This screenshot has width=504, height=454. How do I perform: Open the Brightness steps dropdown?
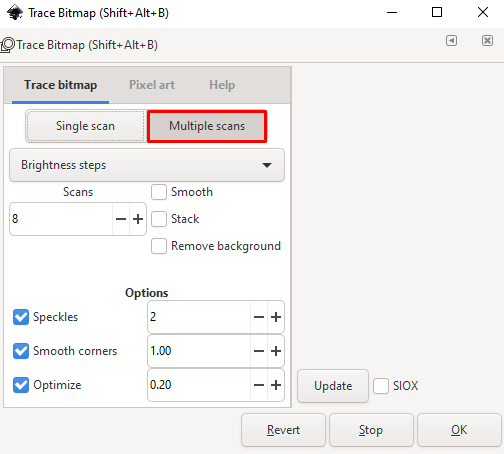coord(147,165)
